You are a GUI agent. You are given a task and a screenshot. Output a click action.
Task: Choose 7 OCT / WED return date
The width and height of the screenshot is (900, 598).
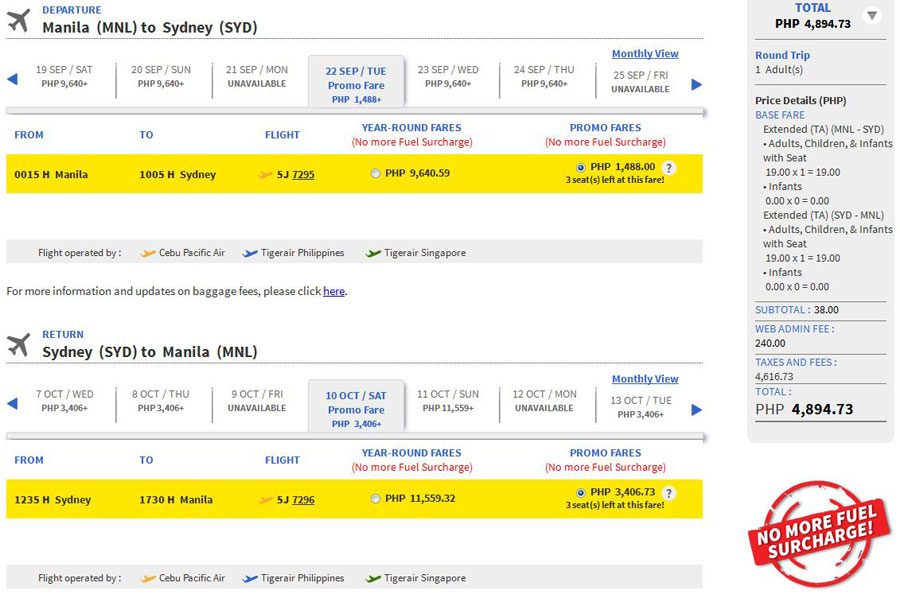click(x=64, y=401)
